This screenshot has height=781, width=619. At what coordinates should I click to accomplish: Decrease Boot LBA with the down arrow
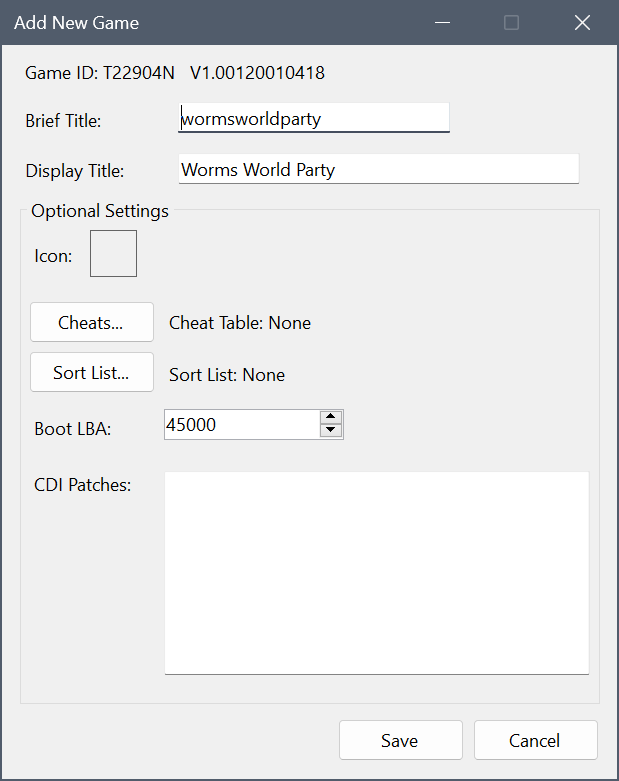(x=331, y=431)
